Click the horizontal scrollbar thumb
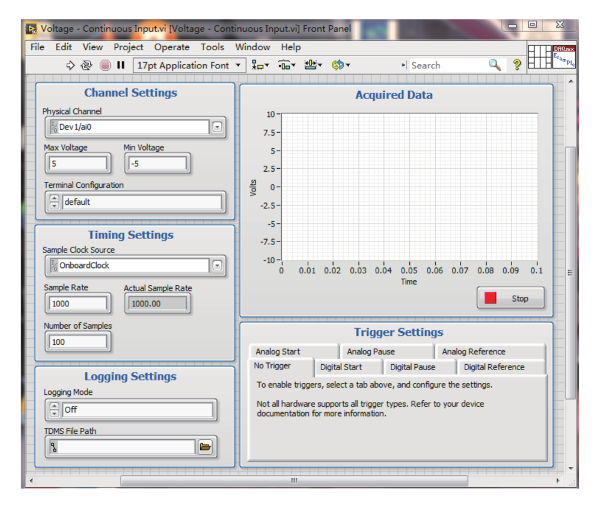This screenshot has height=510, width=600. coord(294,481)
